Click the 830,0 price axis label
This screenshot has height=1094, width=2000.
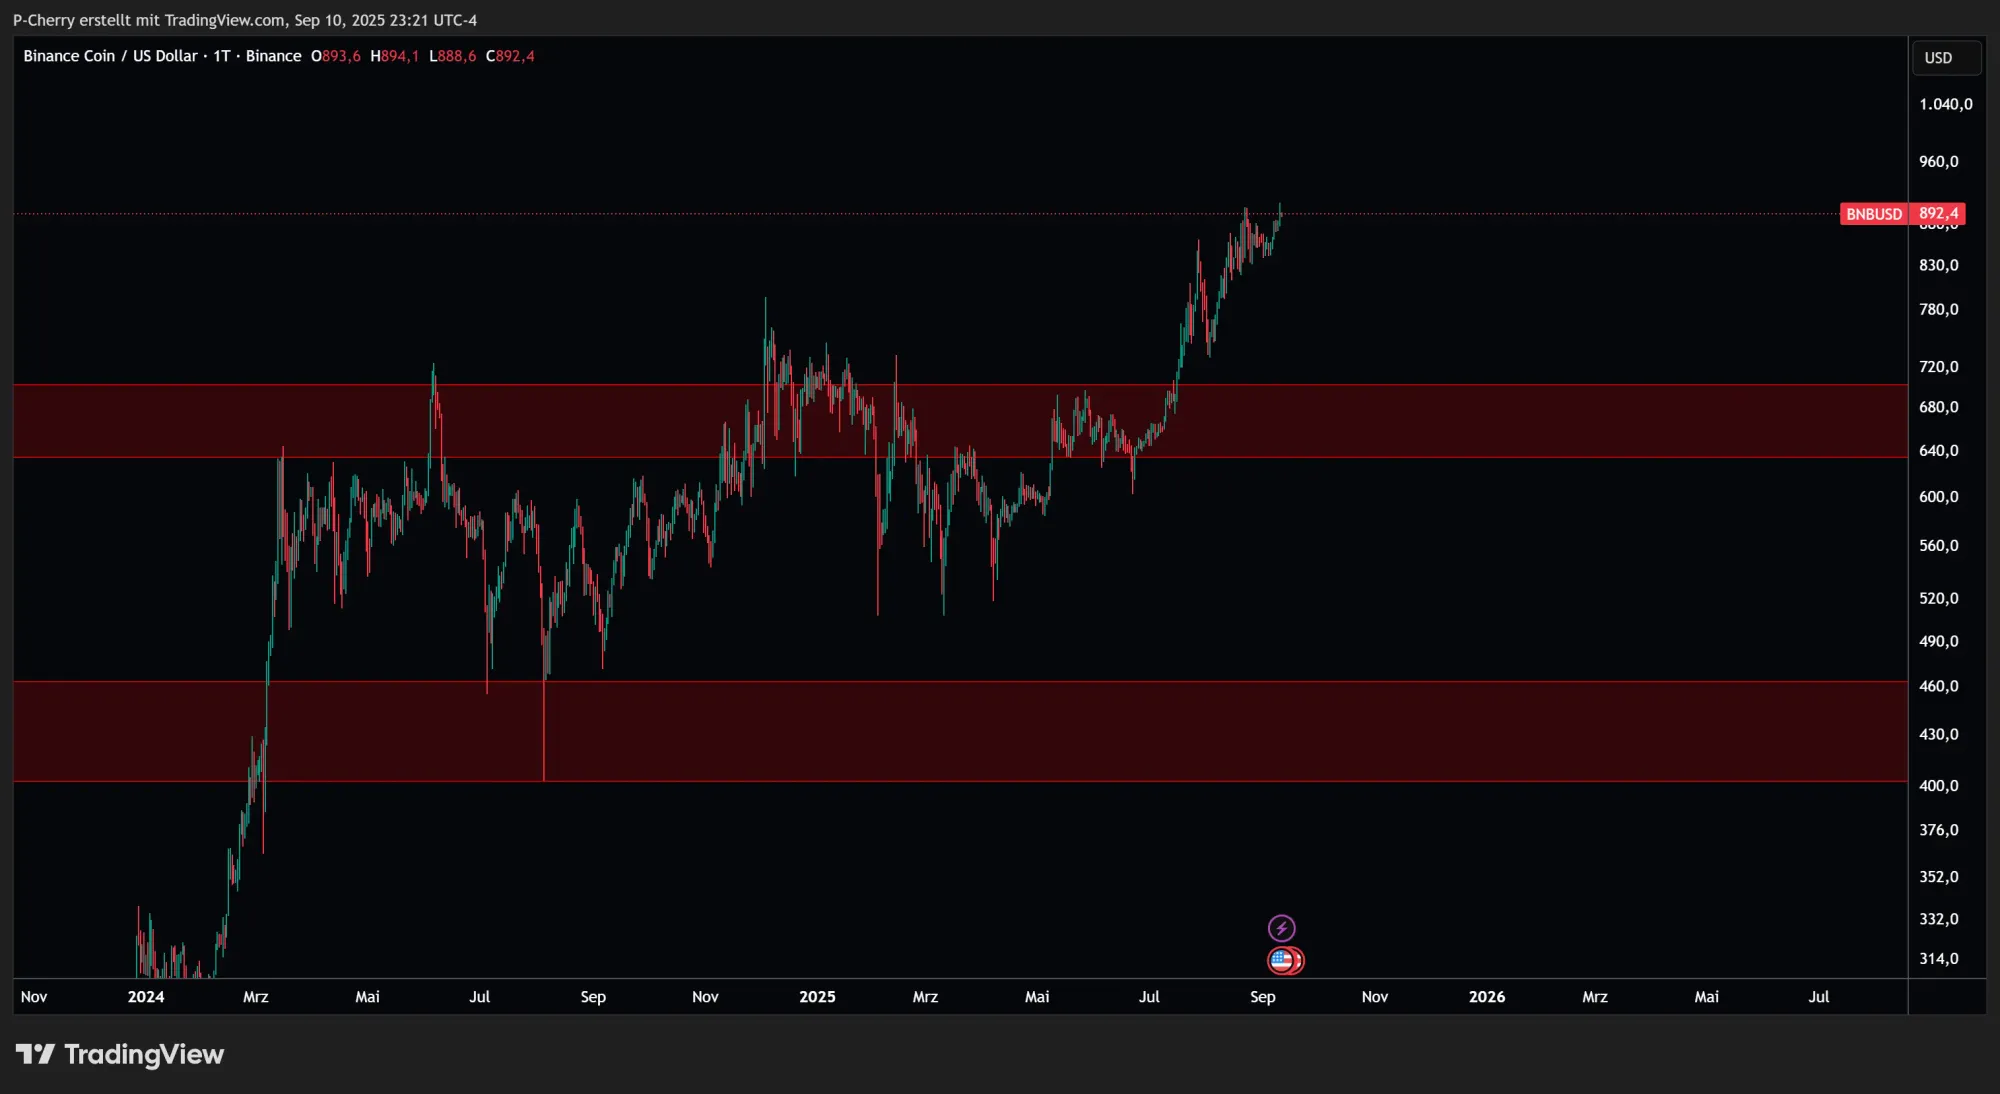(1938, 265)
